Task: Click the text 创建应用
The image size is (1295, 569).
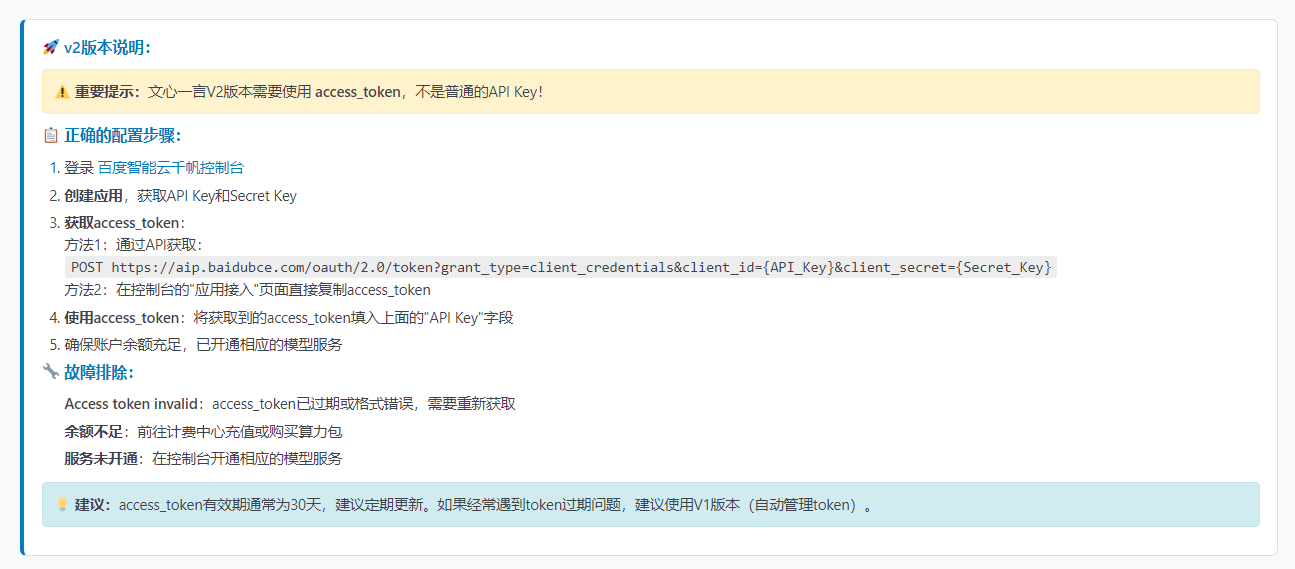Action: (x=93, y=196)
